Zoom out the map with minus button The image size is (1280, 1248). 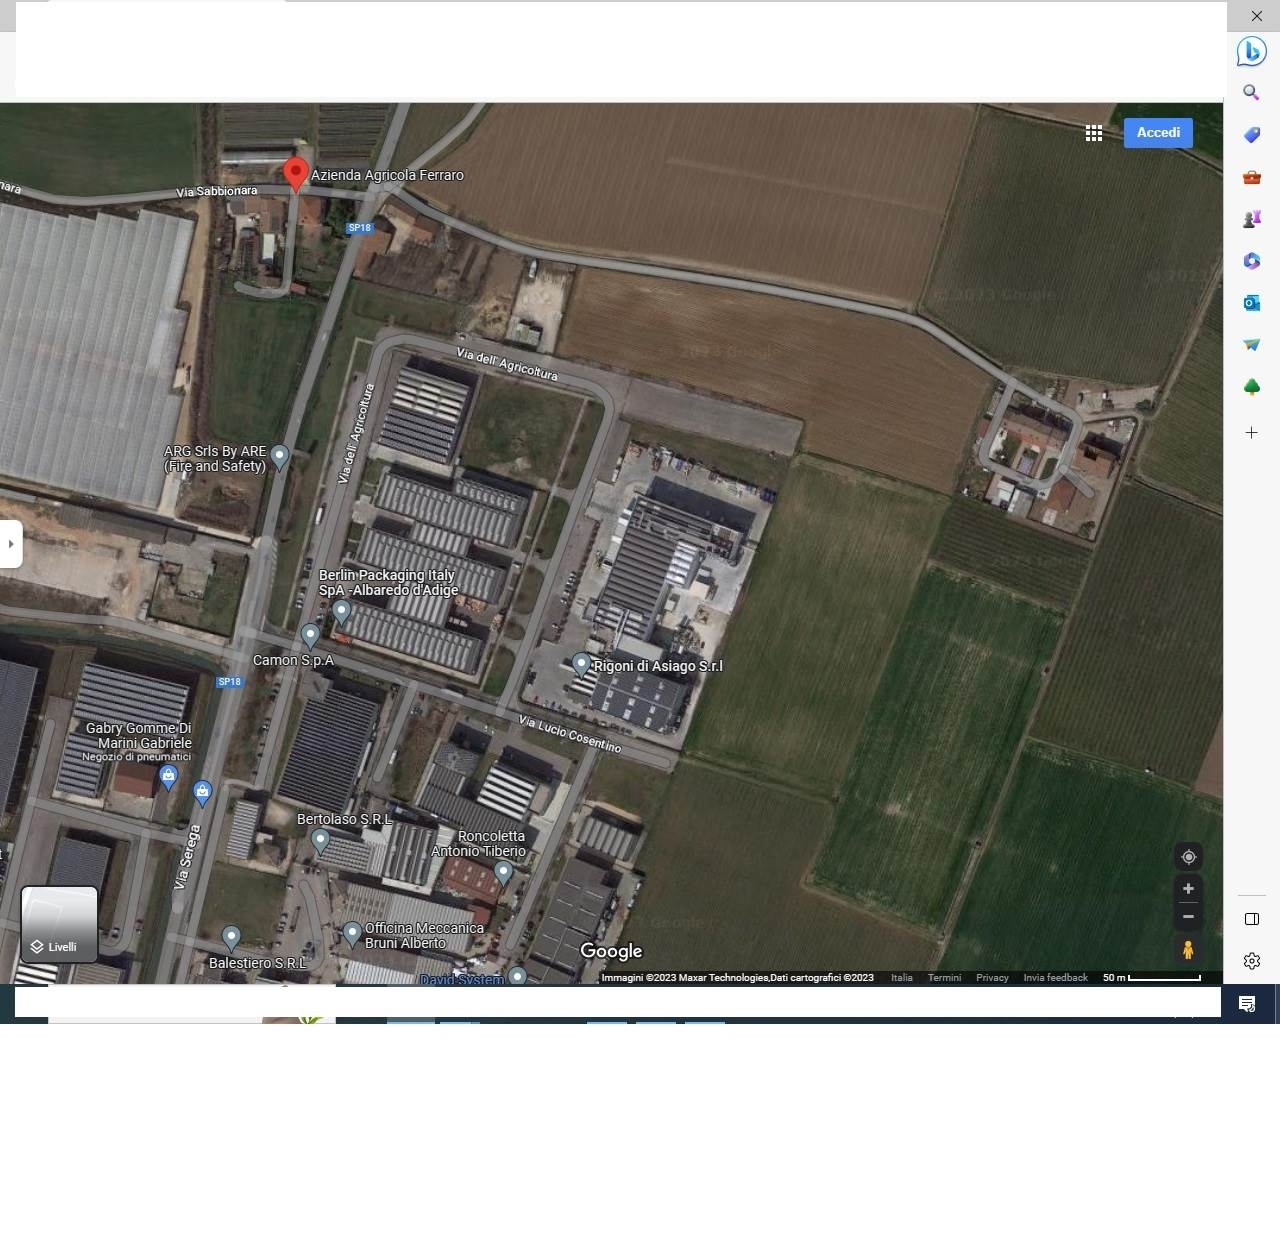tap(1188, 917)
